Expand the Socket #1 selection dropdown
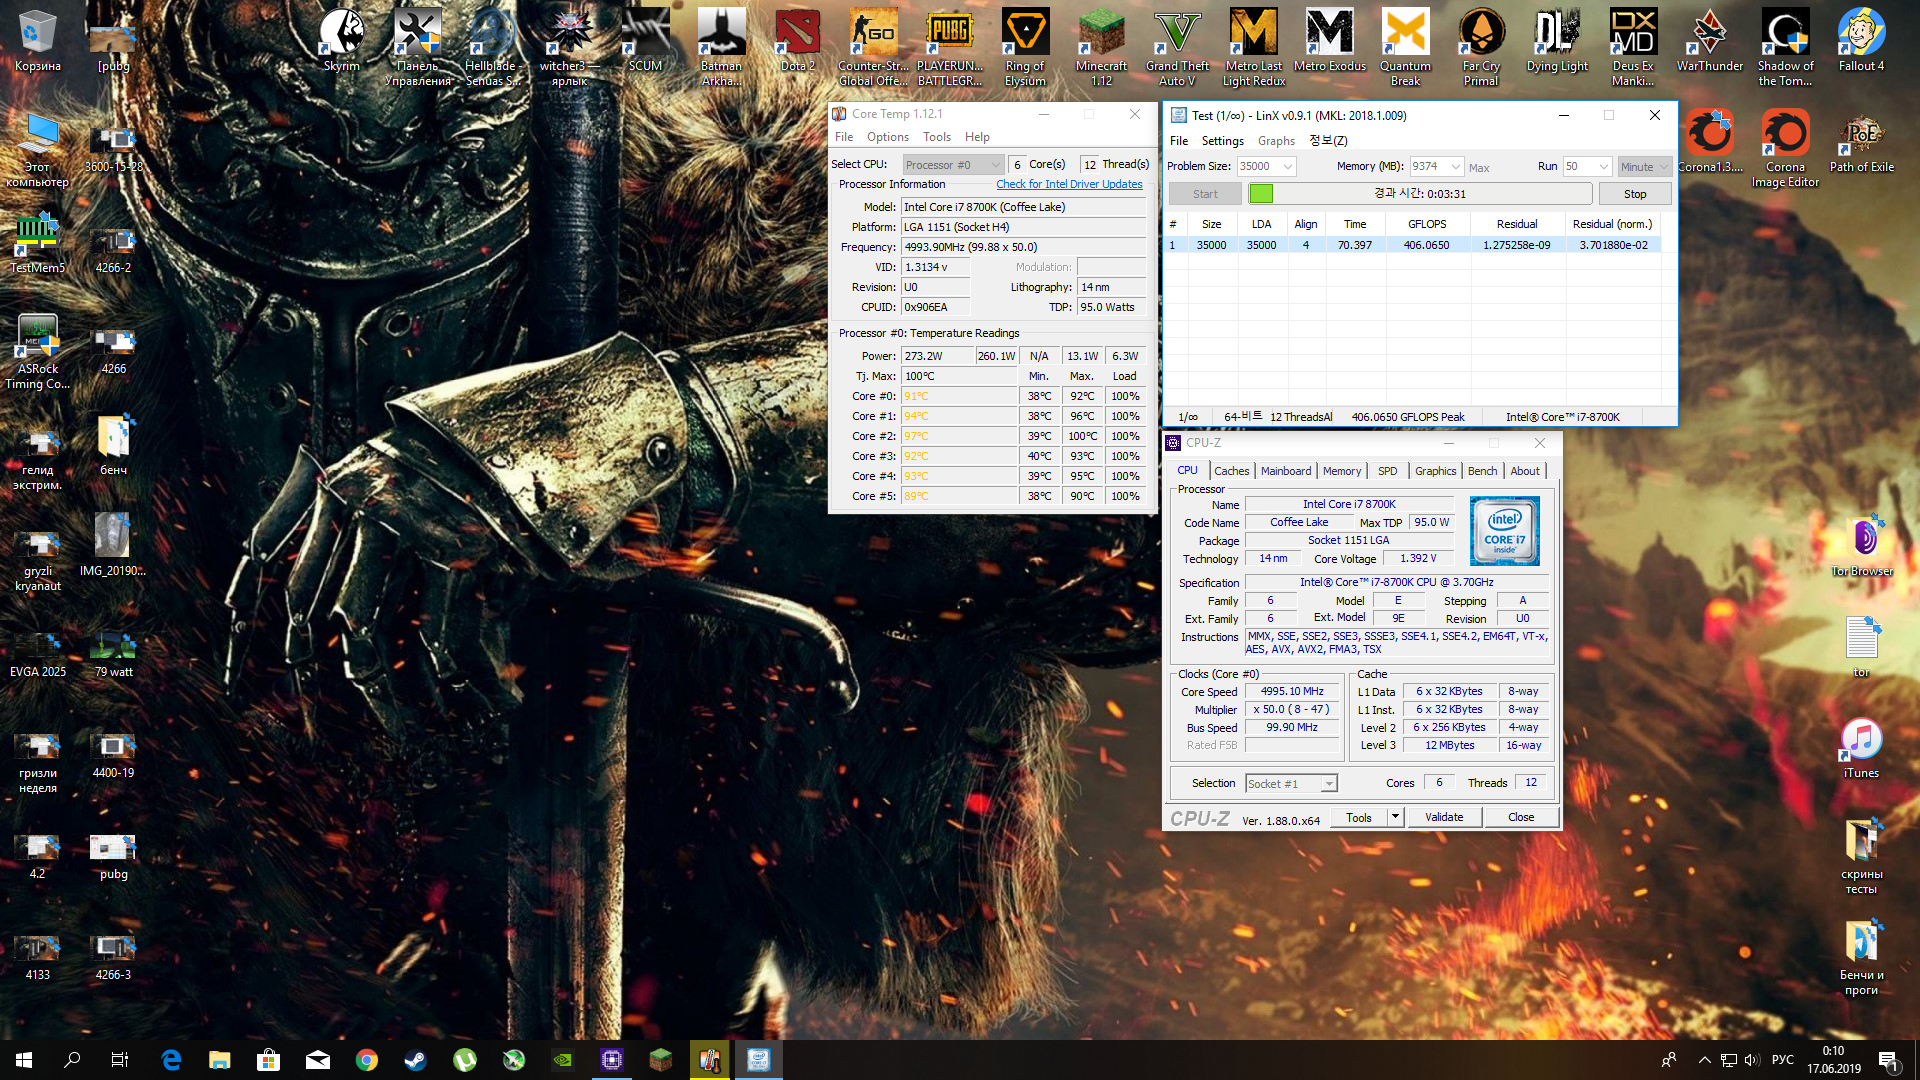The height and width of the screenshot is (1080, 1920). click(1328, 784)
